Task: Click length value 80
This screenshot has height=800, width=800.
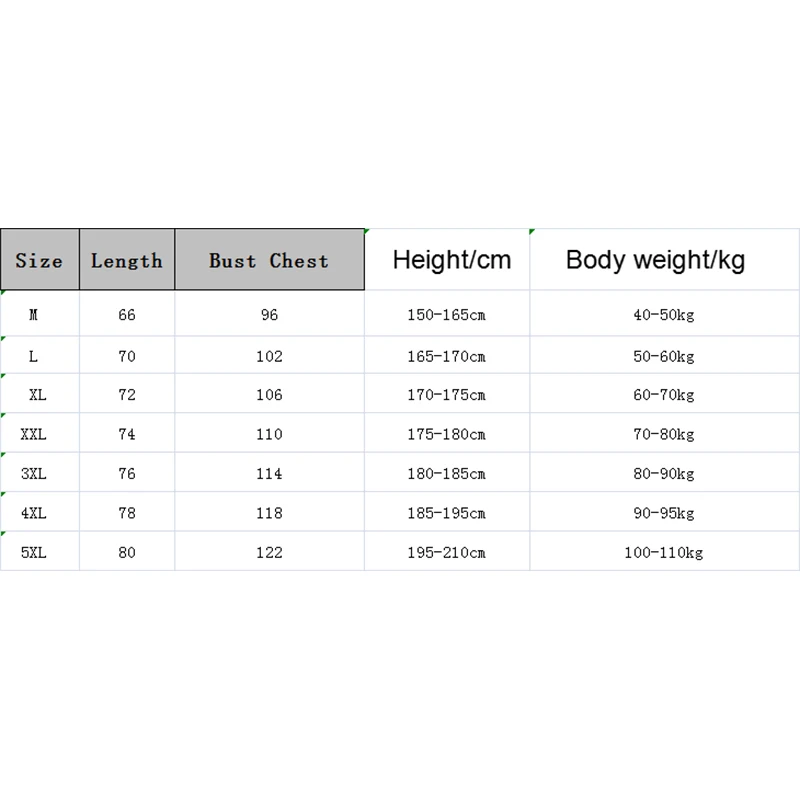Action: (x=126, y=552)
